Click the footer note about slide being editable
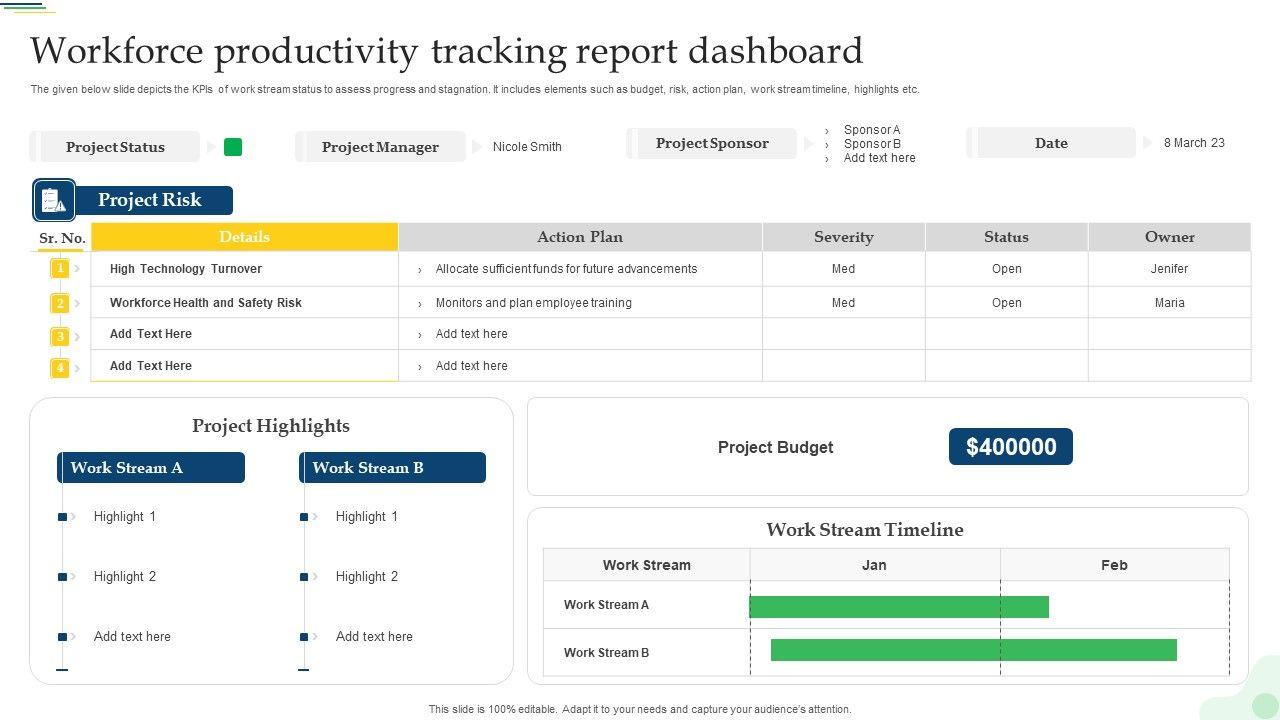 [x=640, y=710]
